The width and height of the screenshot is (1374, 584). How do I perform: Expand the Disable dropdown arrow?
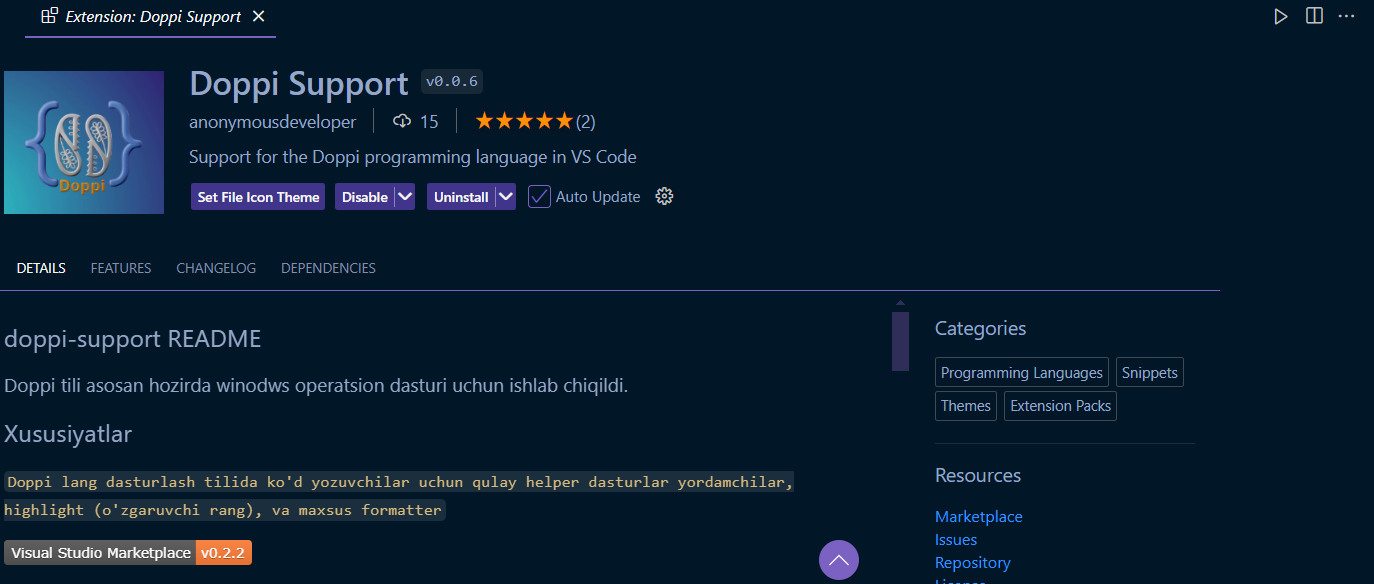pos(405,197)
